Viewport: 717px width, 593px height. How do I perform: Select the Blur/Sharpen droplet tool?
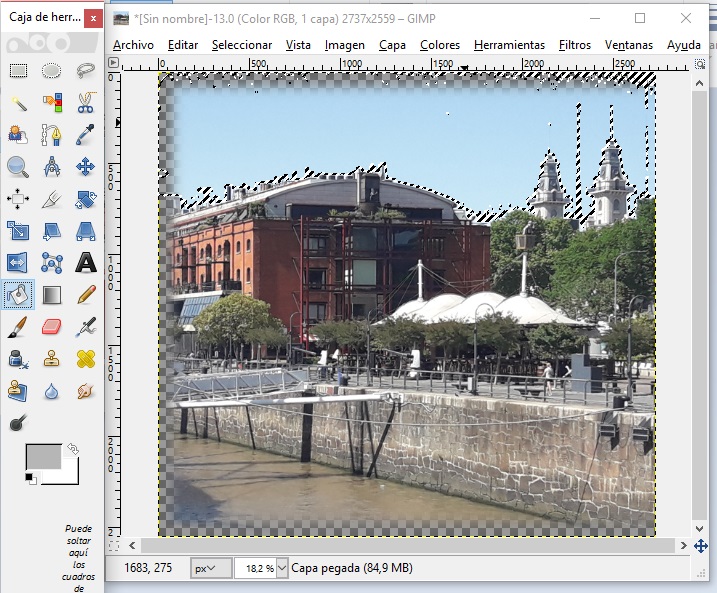coord(52,391)
